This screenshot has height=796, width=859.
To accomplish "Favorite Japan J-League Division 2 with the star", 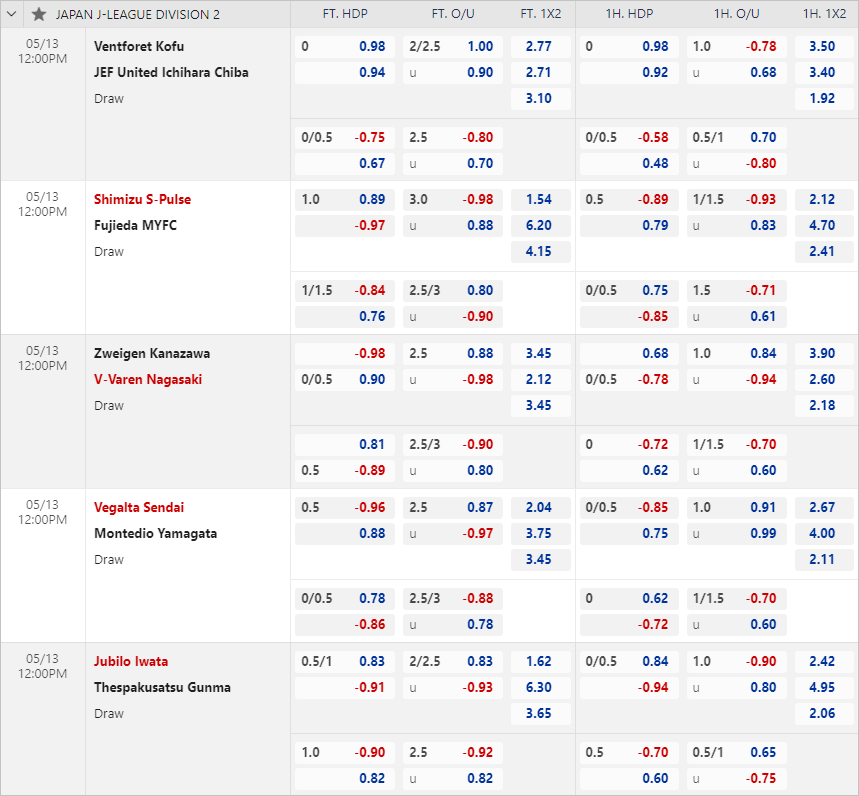I will coord(38,14).
